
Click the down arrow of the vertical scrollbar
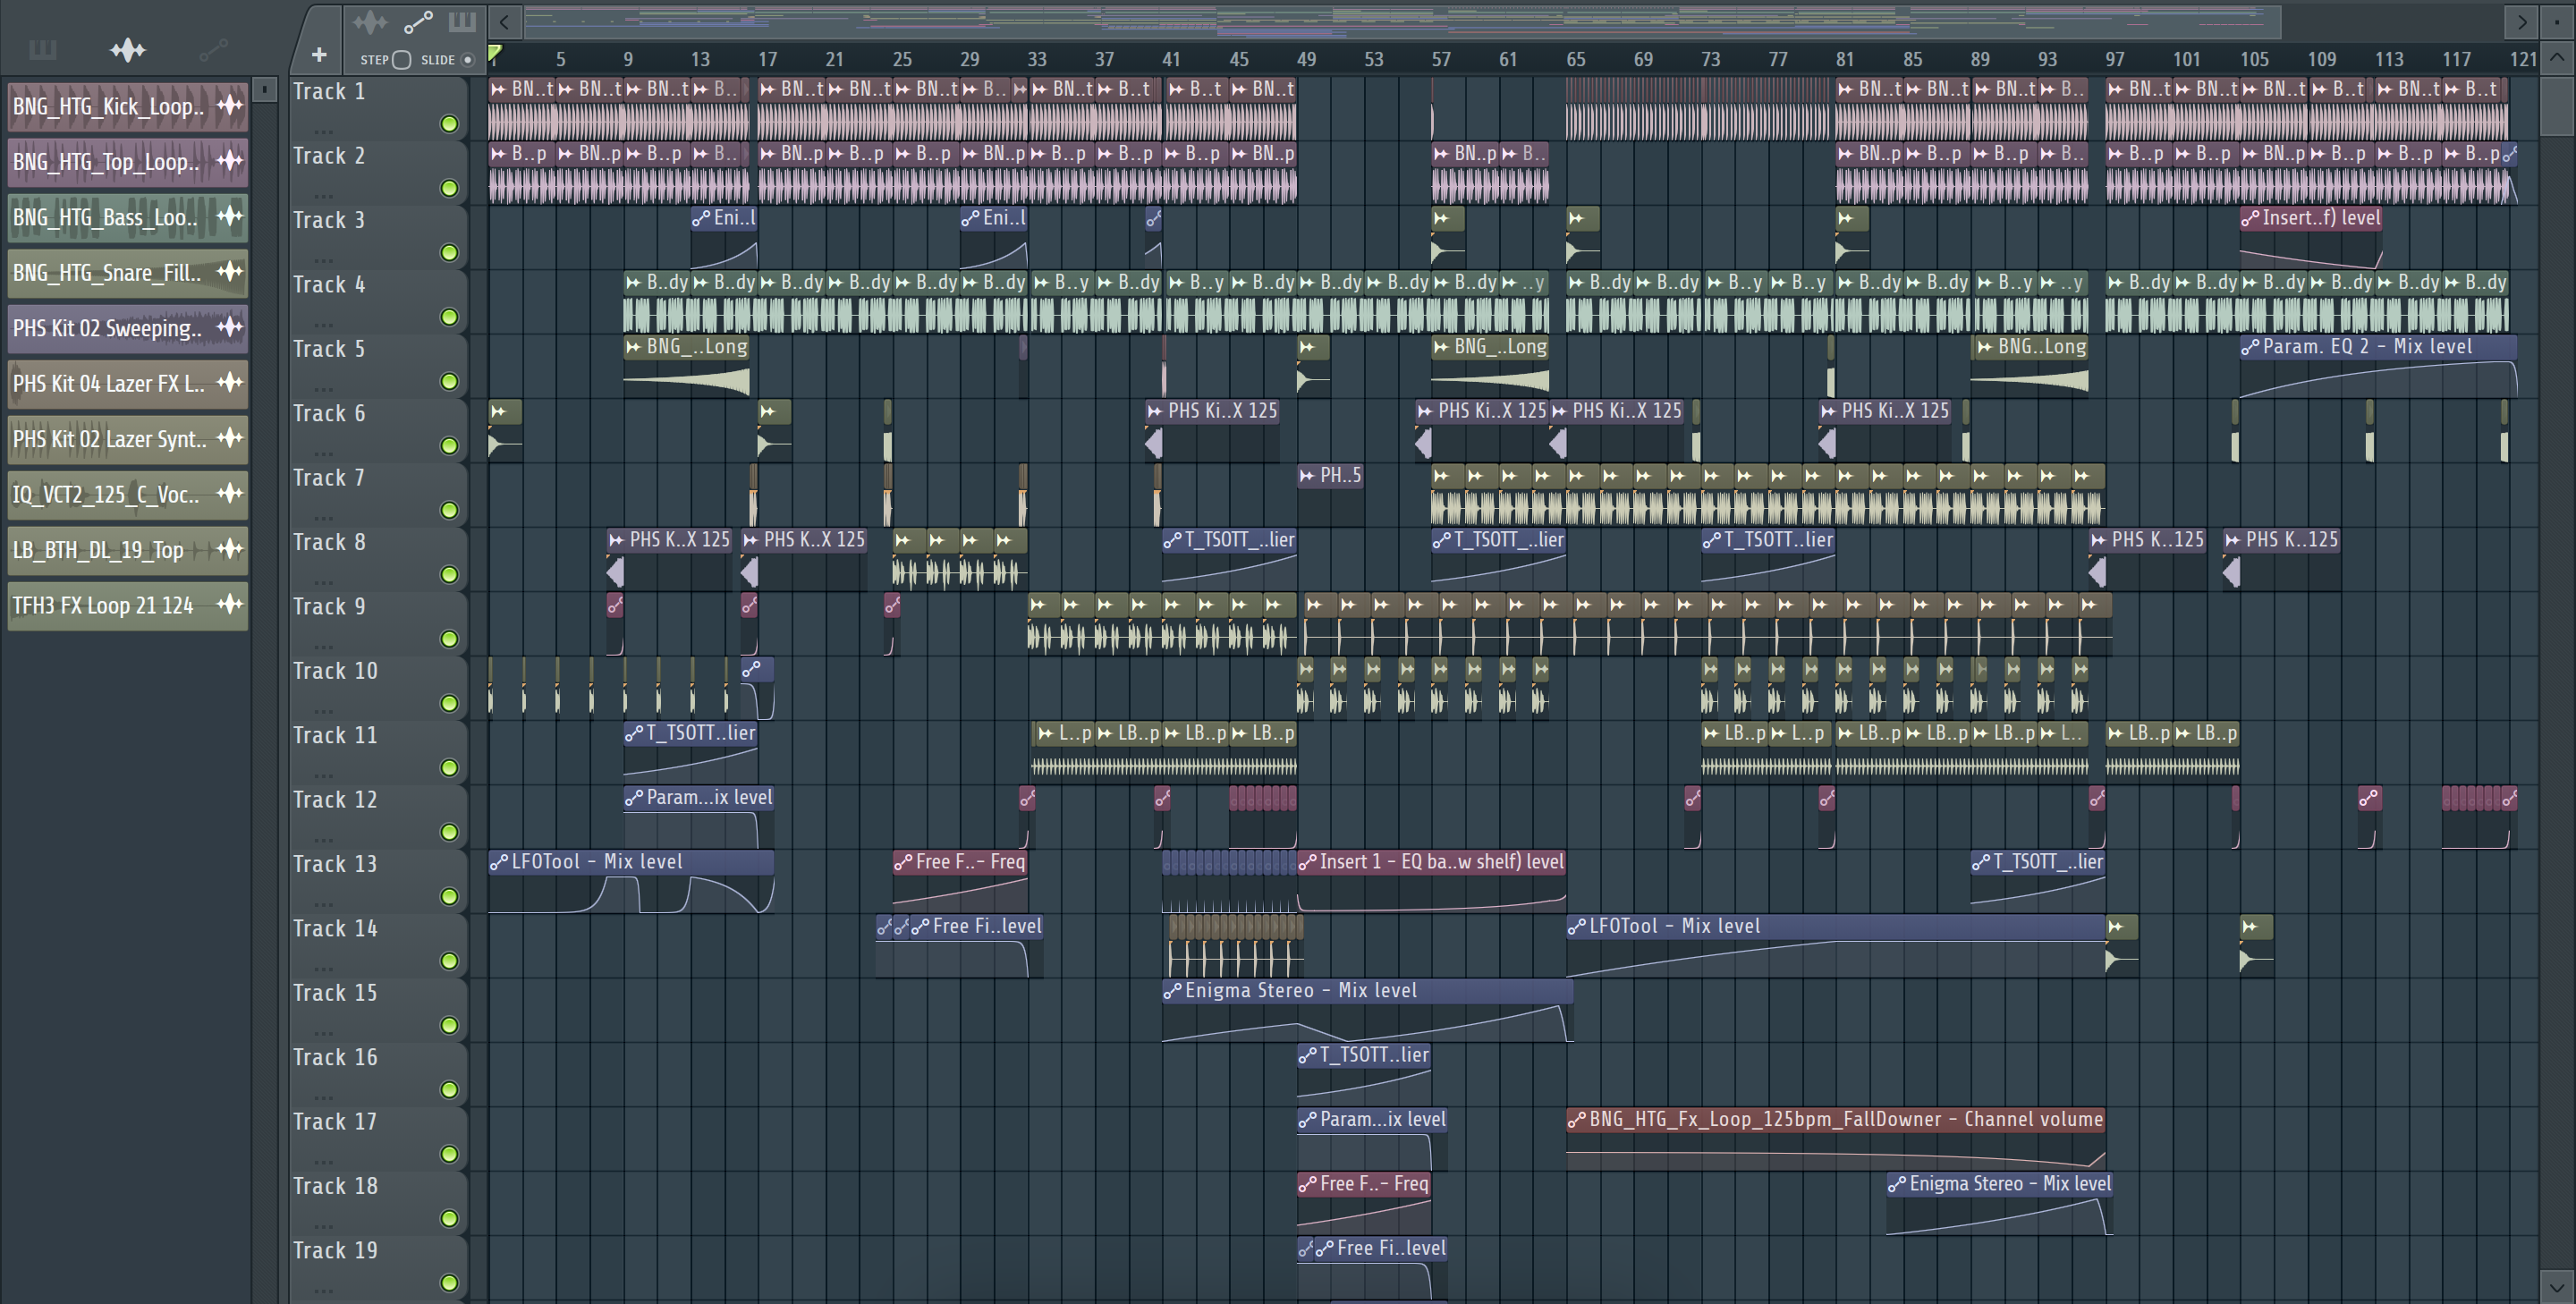[2556, 1287]
